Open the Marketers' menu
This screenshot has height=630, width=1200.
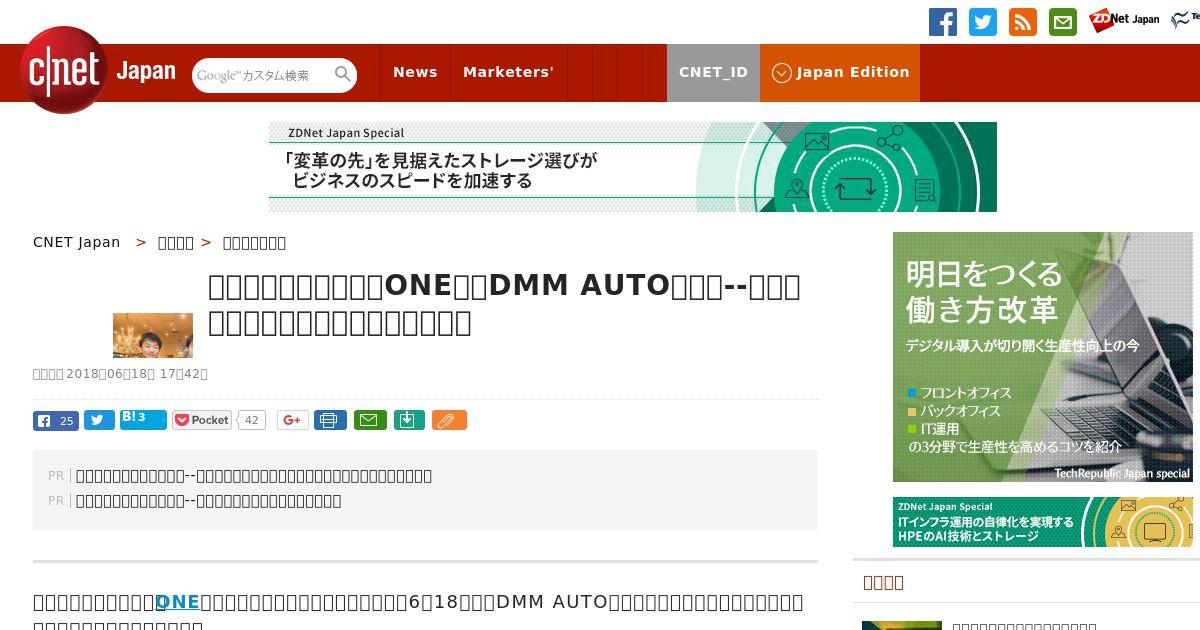(508, 72)
